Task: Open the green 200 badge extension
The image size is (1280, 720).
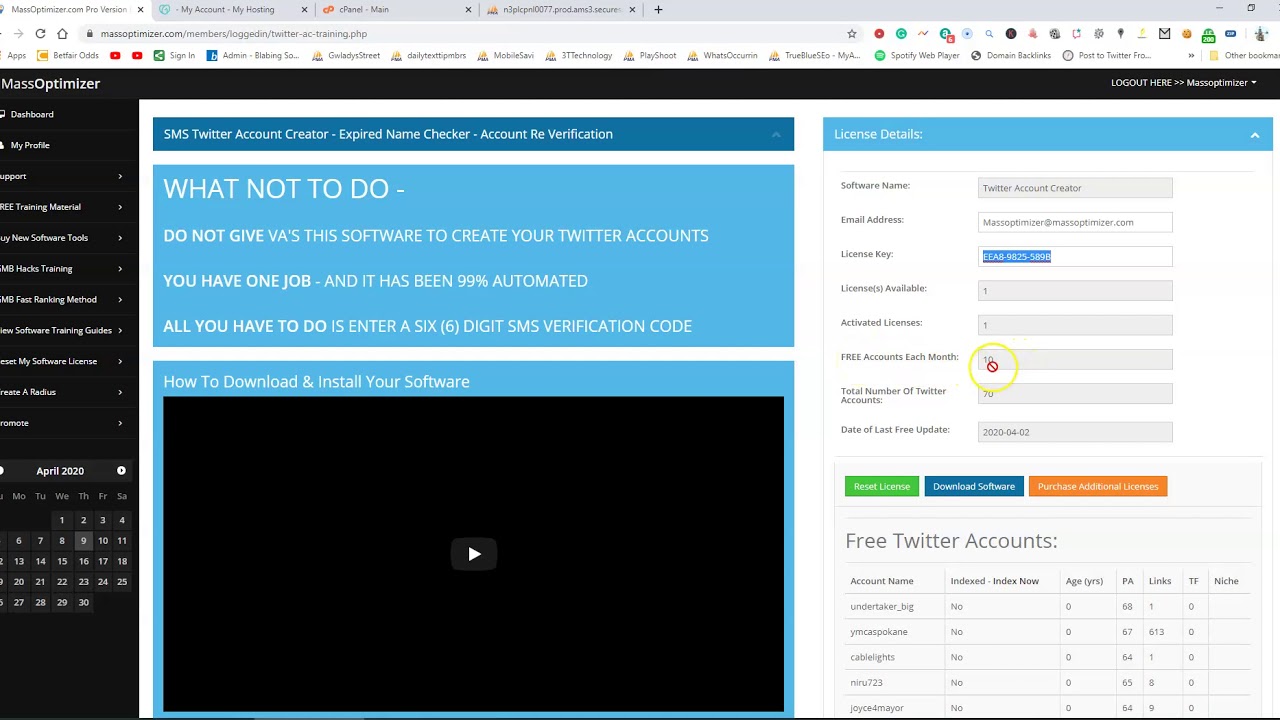Action: click(x=1210, y=35)
